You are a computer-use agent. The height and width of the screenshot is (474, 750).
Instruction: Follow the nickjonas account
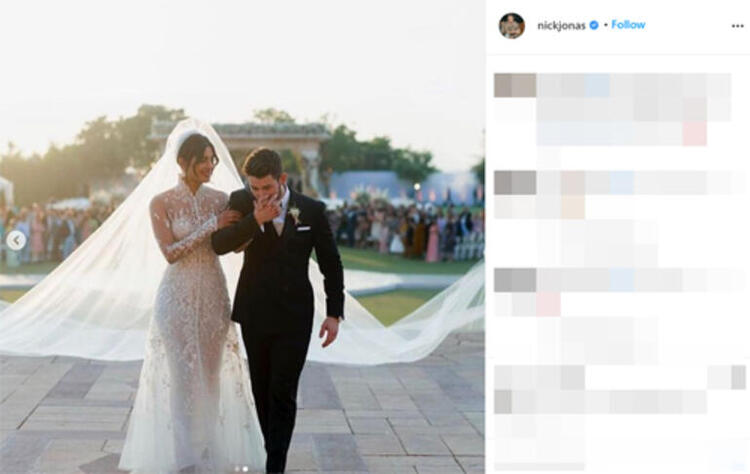(628, 25)
